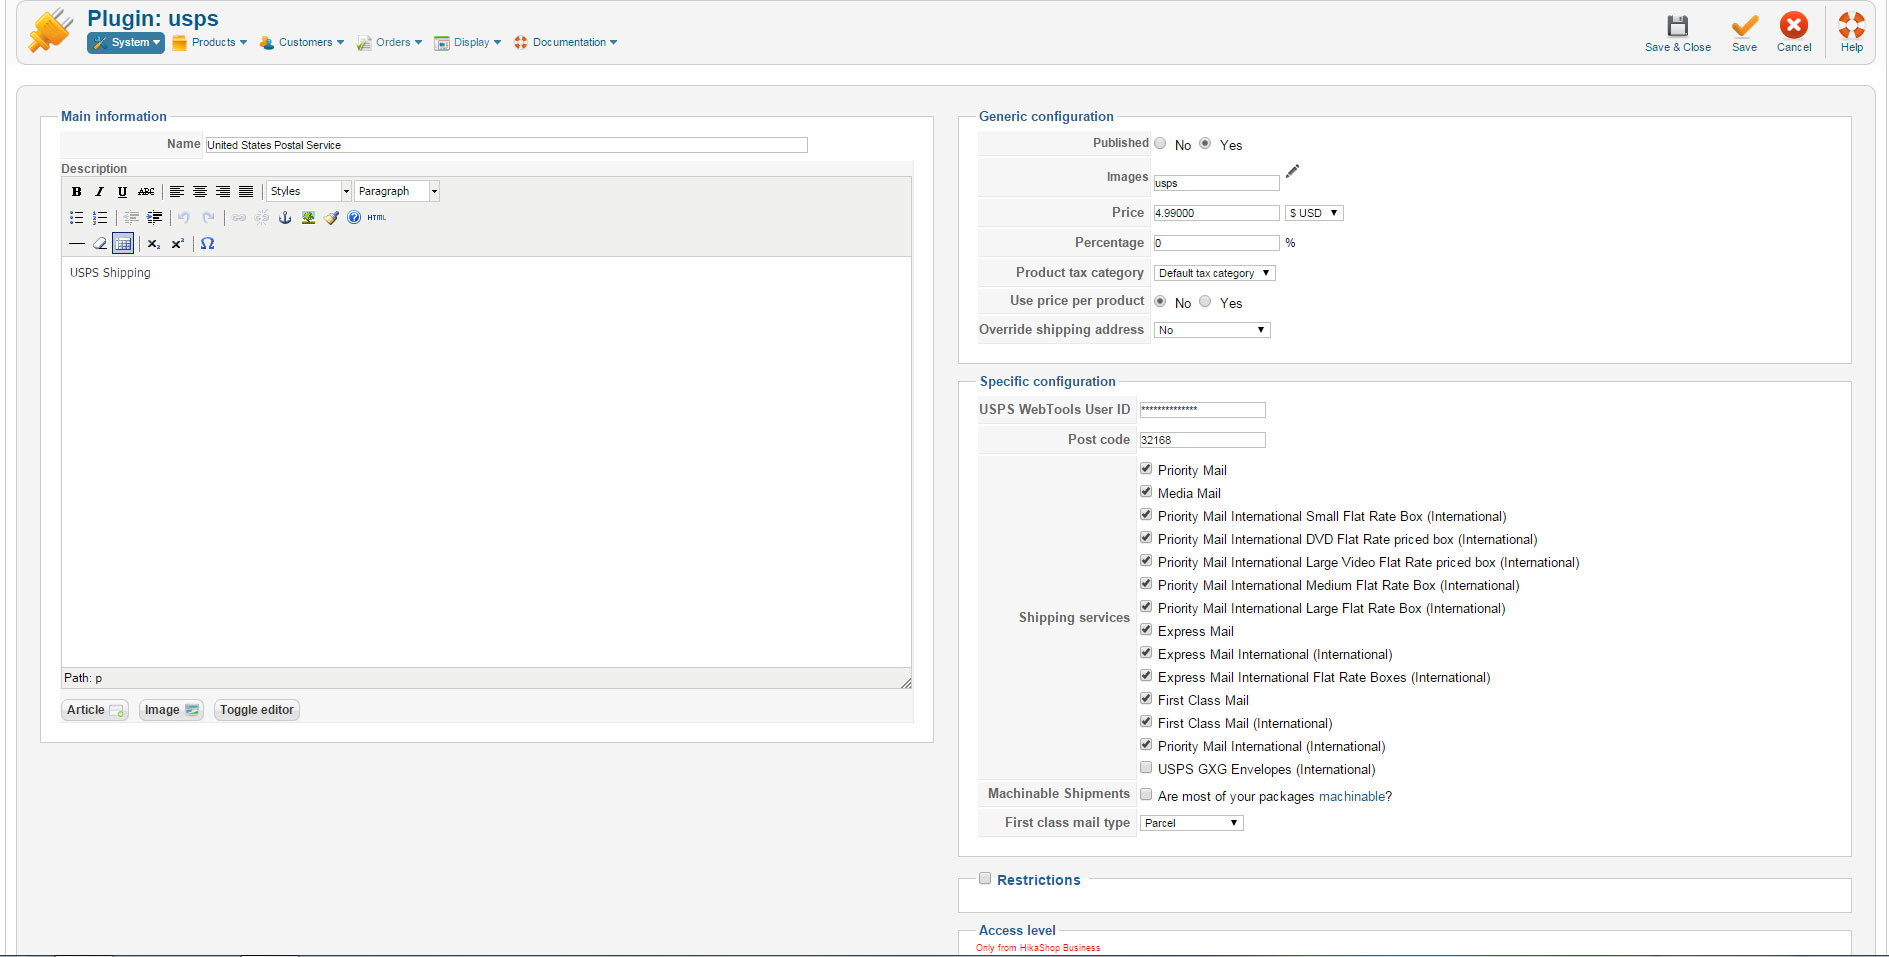
Task: Open the Product tax category dropdown
Action: [1214, 273]
